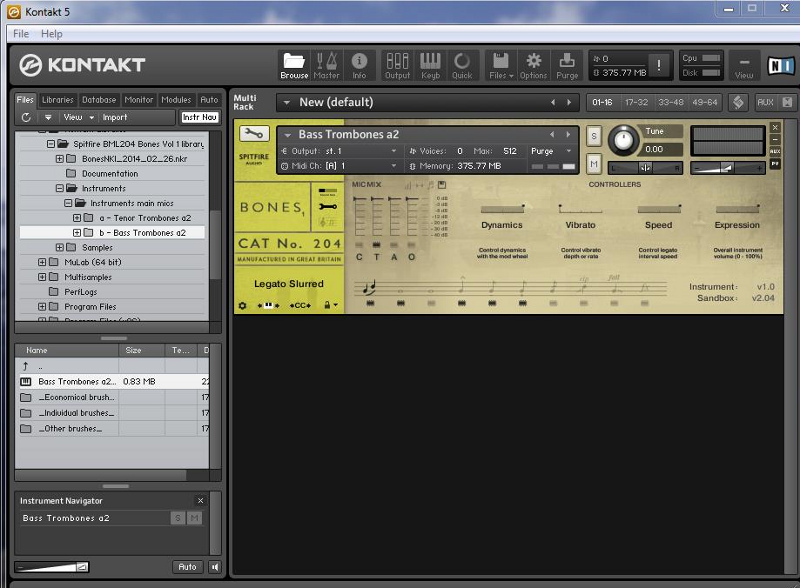Open the Master editor panel

327,65
